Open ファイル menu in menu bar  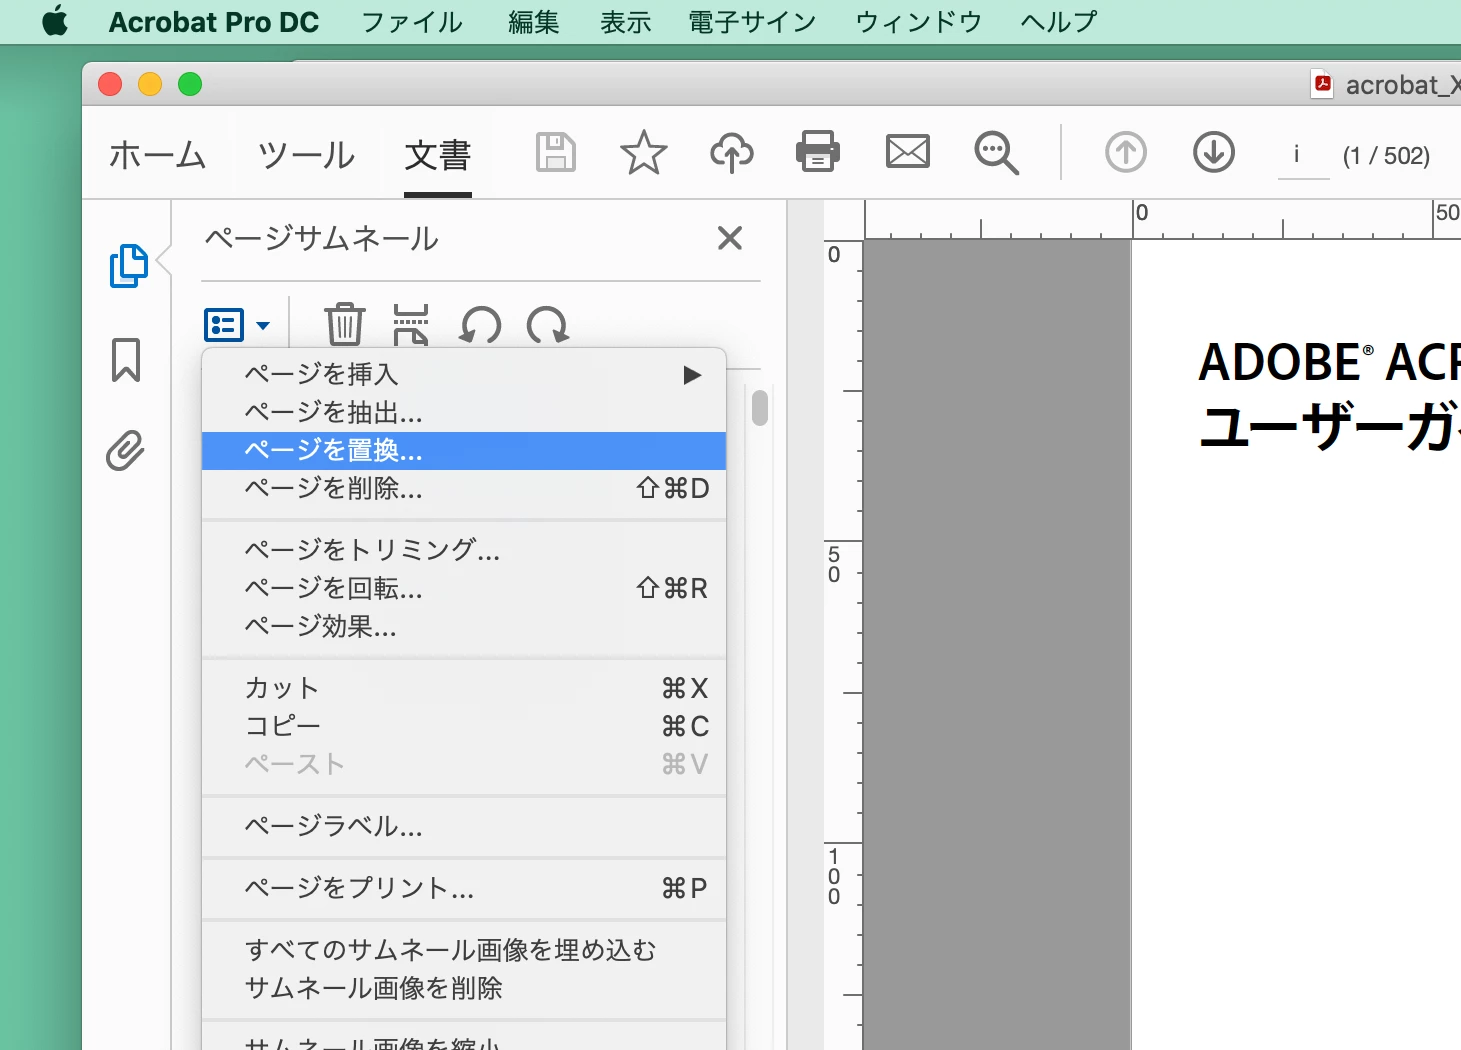412,22
